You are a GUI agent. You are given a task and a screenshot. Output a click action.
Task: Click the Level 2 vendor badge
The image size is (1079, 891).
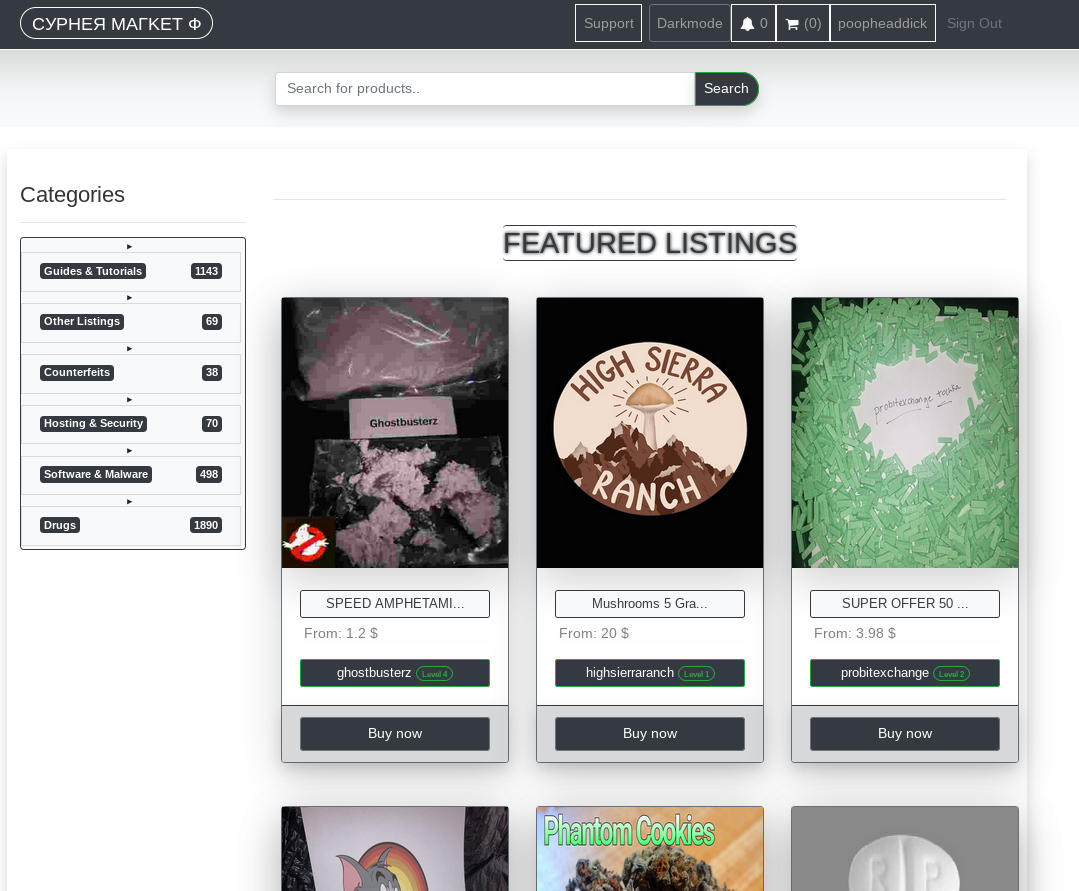pos(952,674)
